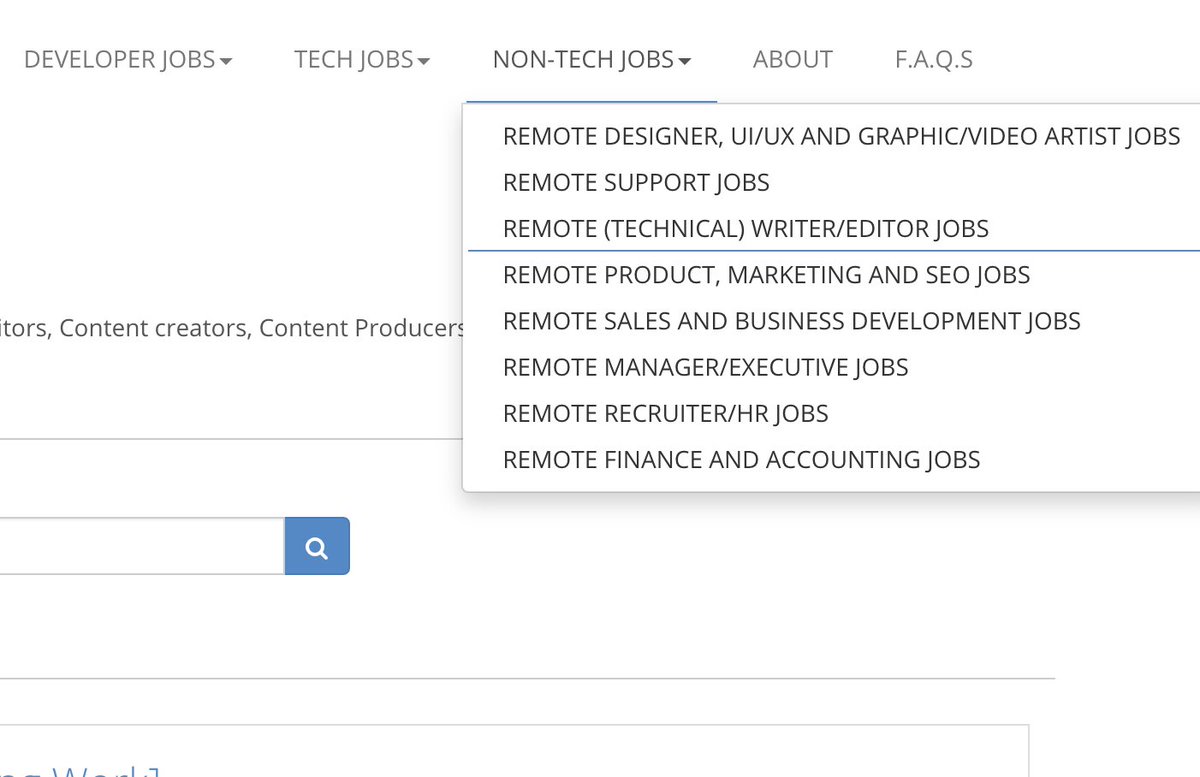The height and width of the screenshot is (777, 1200).
Task: Open Remote Sales and Business Development Jobs
Action: click(791, 320)
